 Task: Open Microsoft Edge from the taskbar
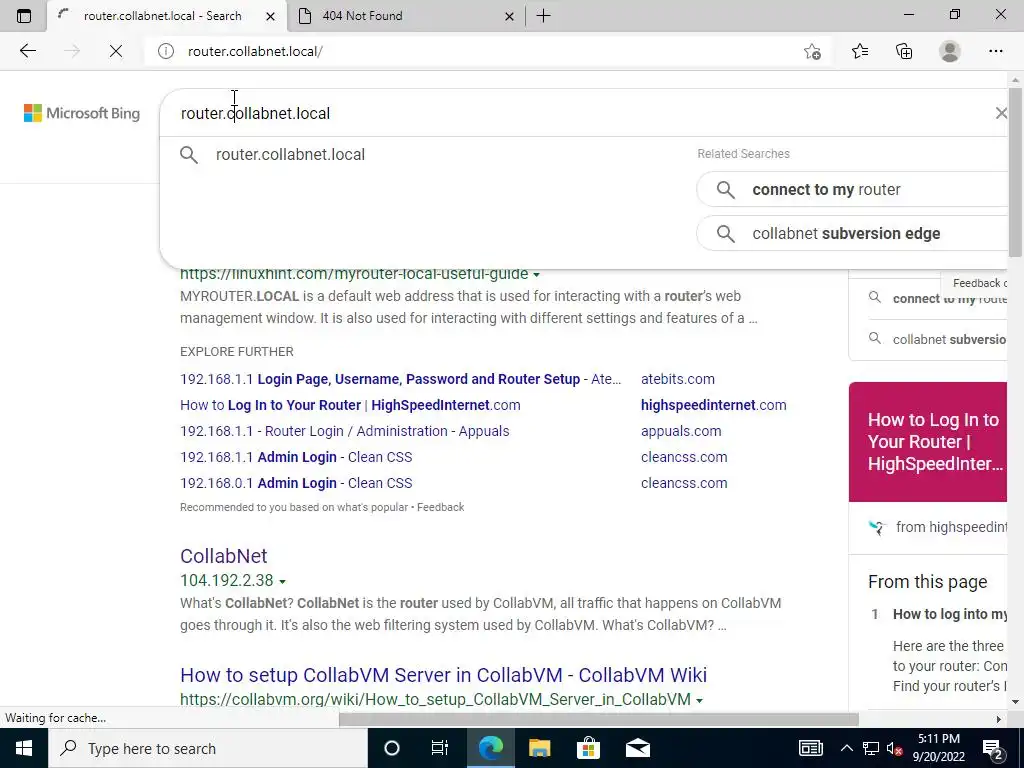coord(491,748)
